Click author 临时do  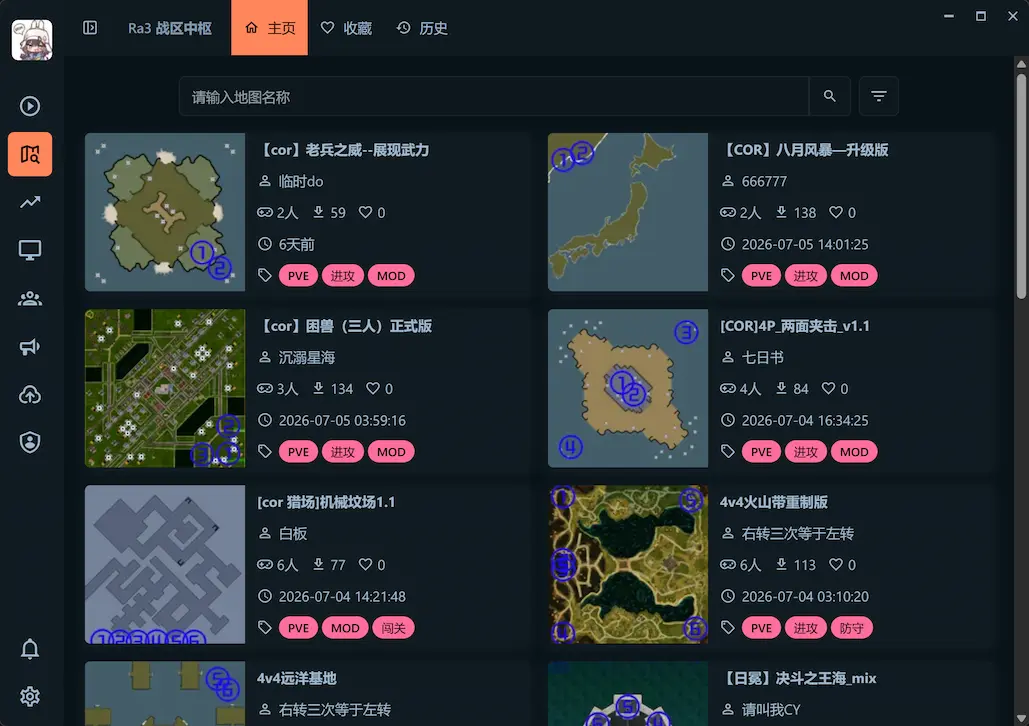pyautogui.click(x=301, y=181)
